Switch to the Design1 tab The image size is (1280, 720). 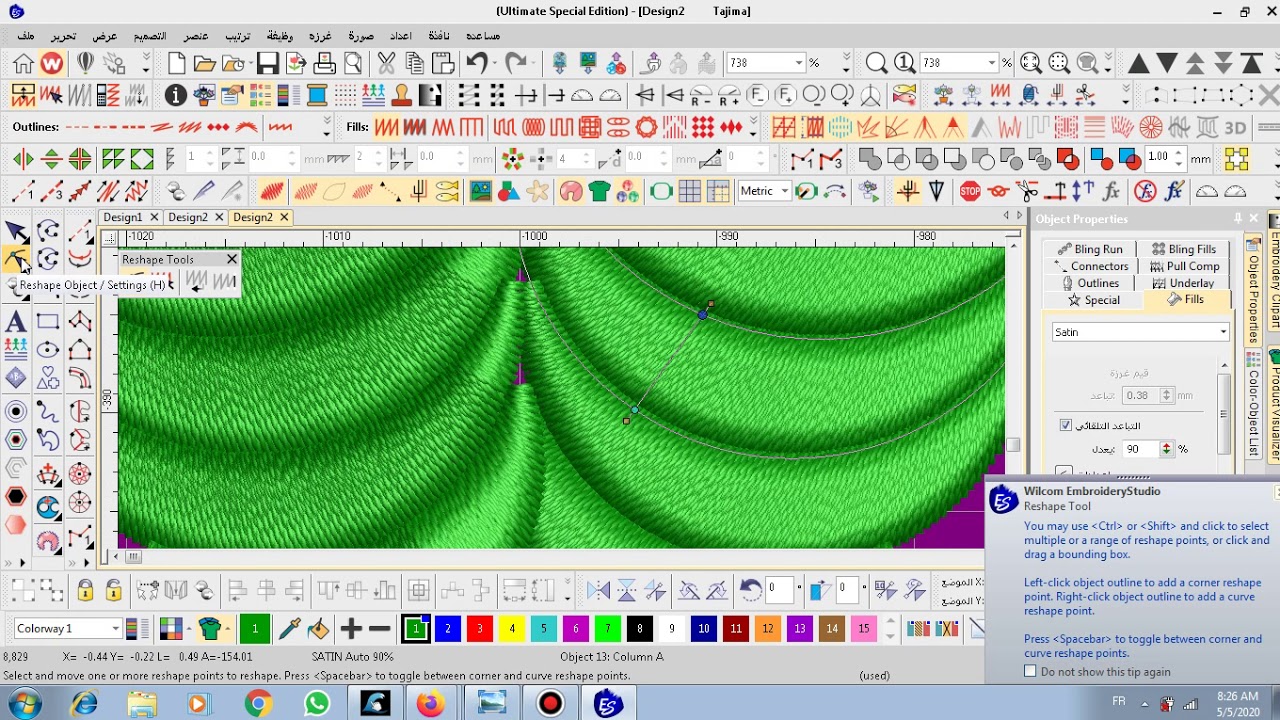(x=123, y=217)
